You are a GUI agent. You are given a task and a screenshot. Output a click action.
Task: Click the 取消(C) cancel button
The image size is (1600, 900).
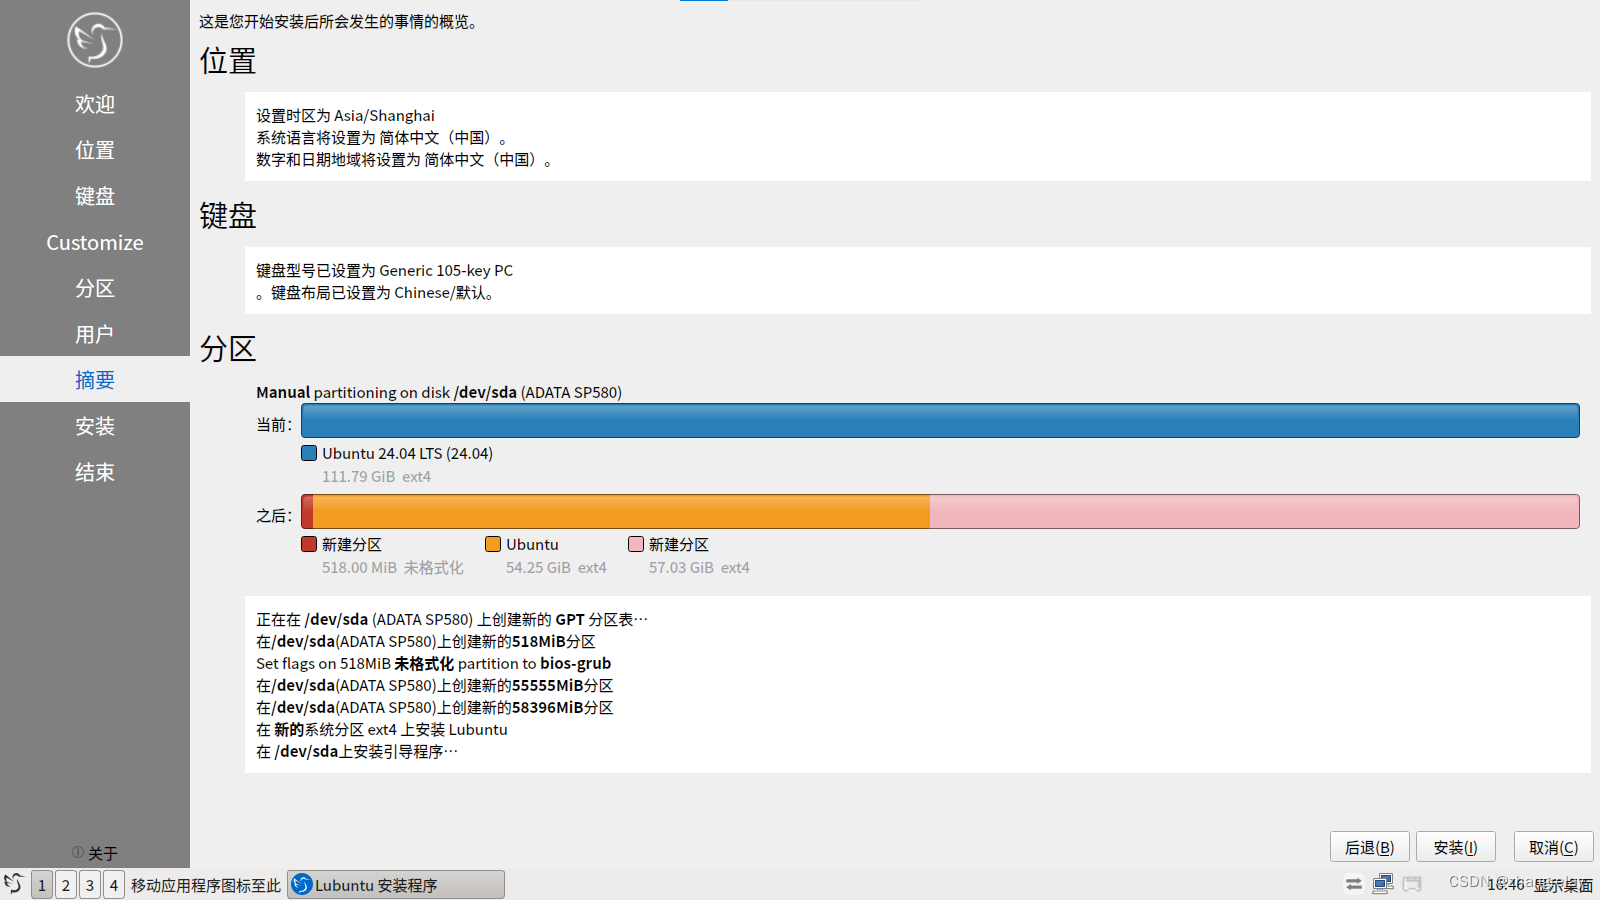tap(1553, 847)
